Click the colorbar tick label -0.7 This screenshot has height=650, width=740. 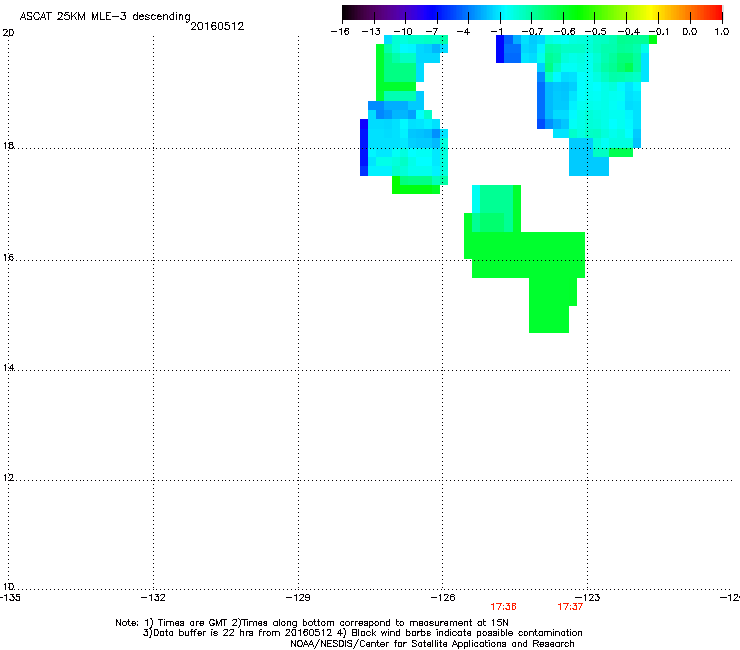[x=532, y=32]
